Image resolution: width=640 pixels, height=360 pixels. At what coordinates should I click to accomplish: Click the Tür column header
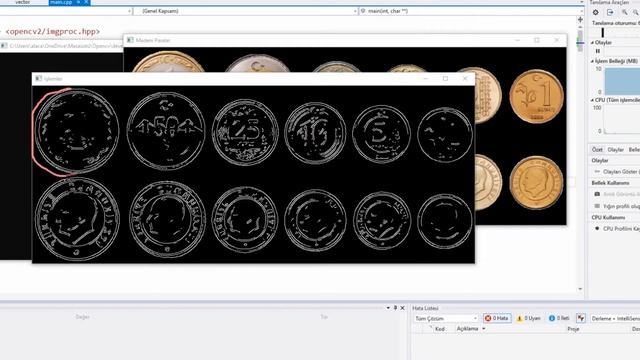tap(324, 317)
